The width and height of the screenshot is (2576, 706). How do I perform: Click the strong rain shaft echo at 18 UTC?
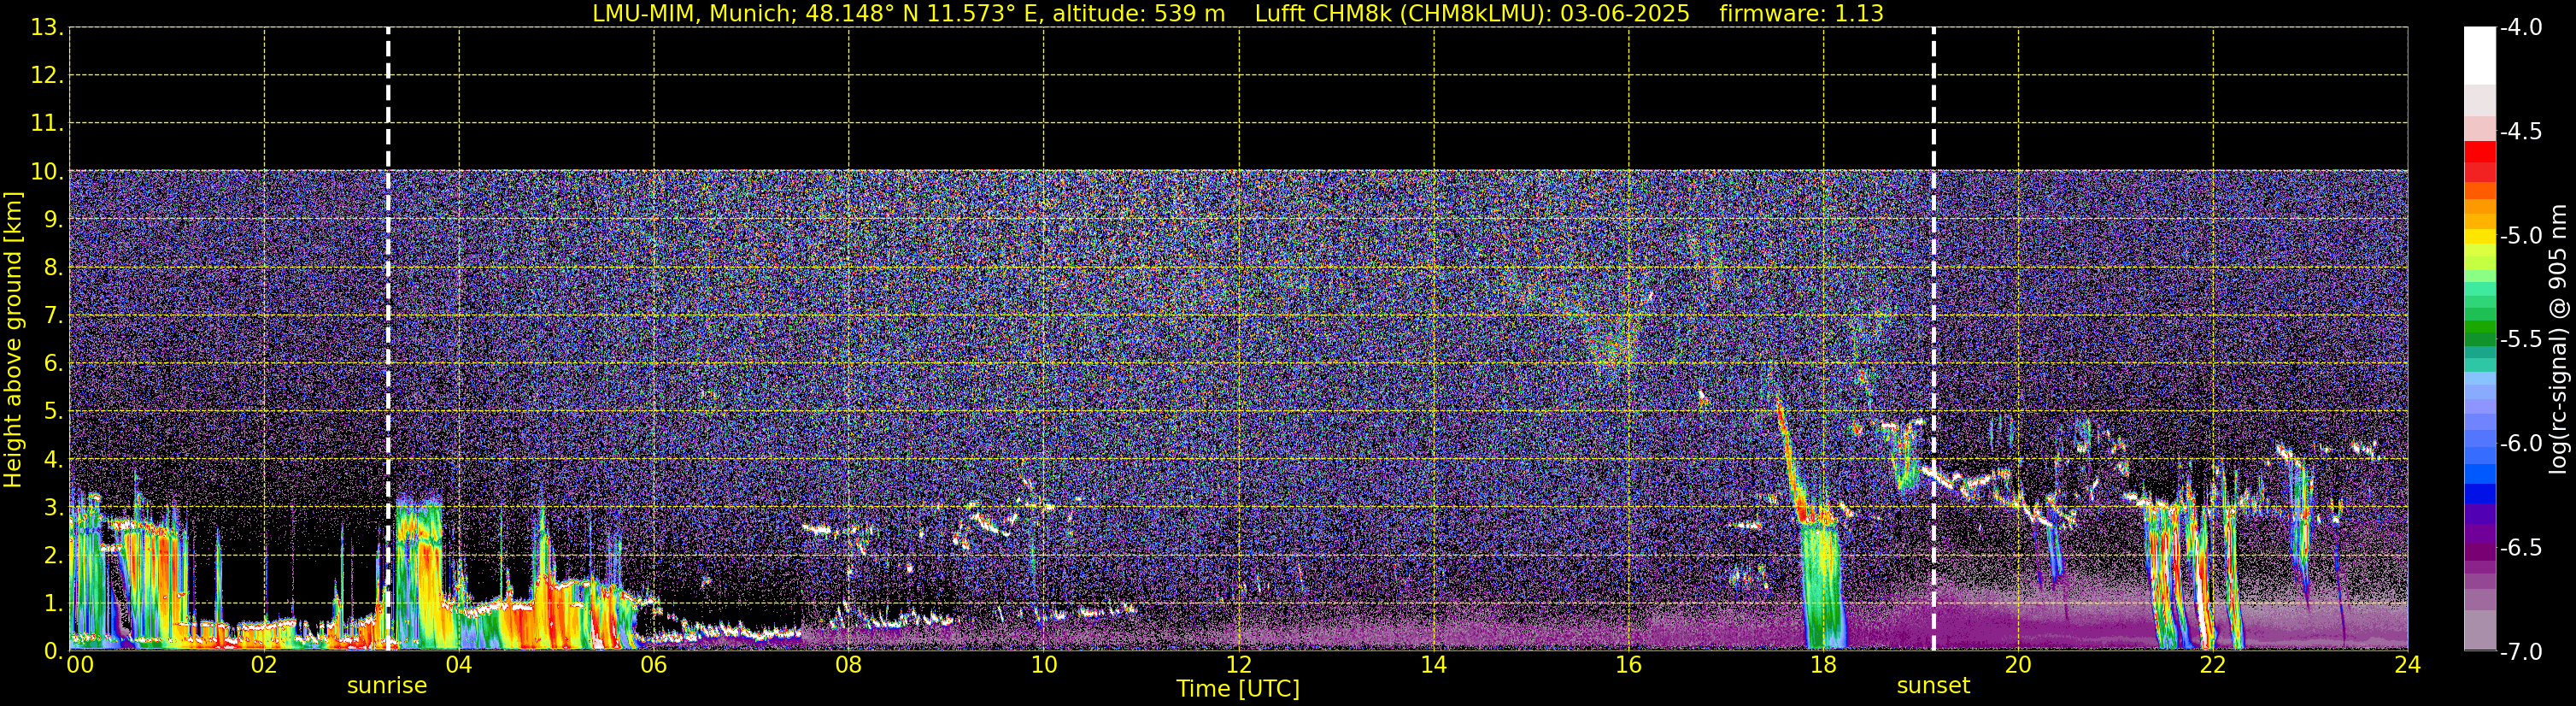[x=1822, y=585]
